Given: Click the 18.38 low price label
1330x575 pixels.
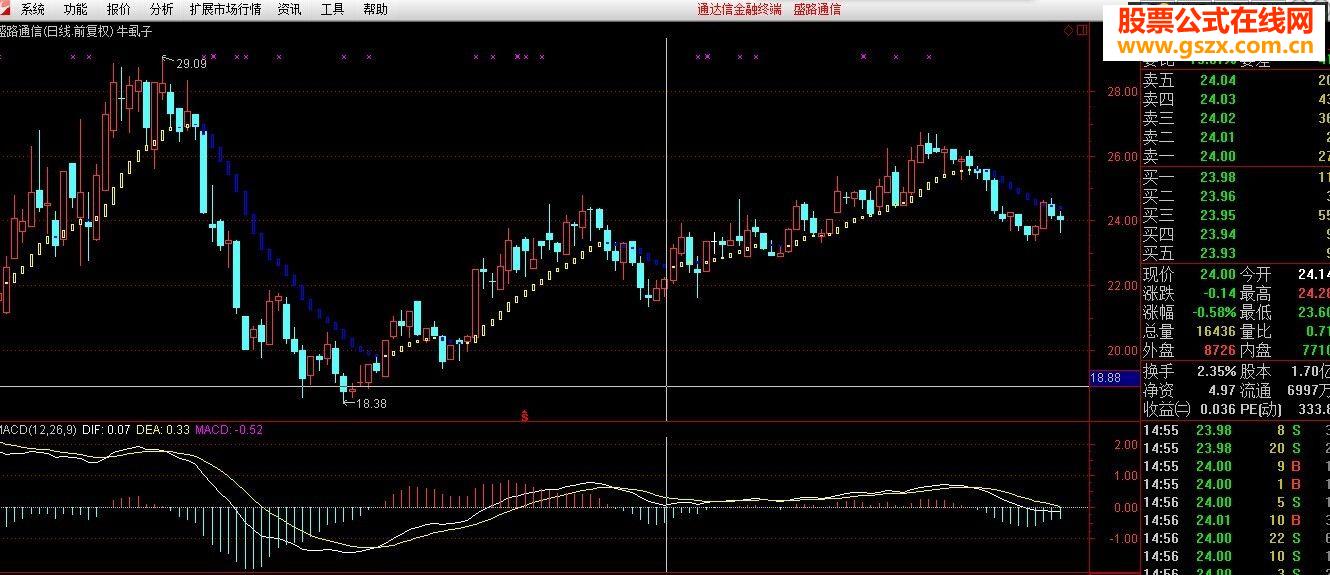Looking at the screenshot, I should 371,403.
